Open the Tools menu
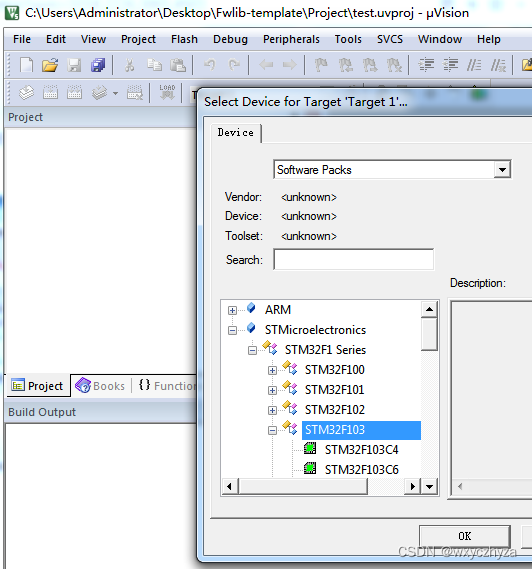This screenshot has height=569, width=532. (348, 39)
